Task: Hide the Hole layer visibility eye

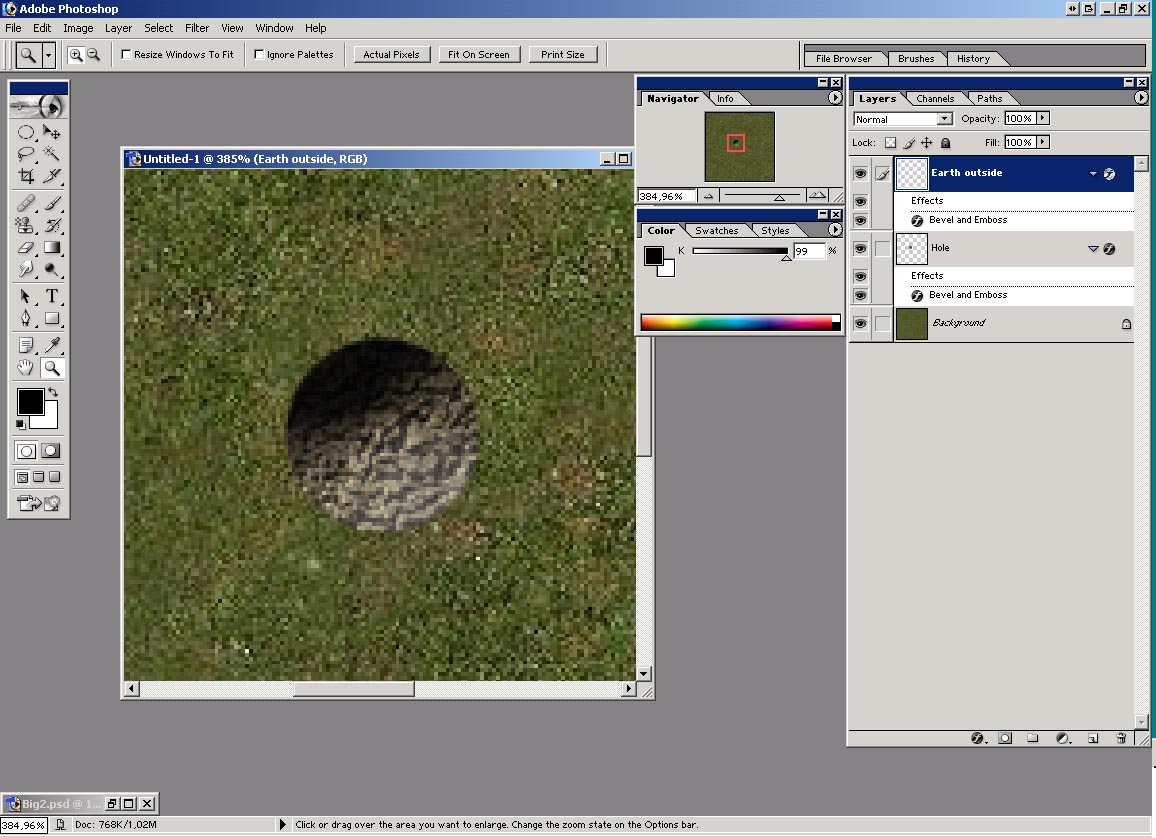Action: tap(860, 248)
